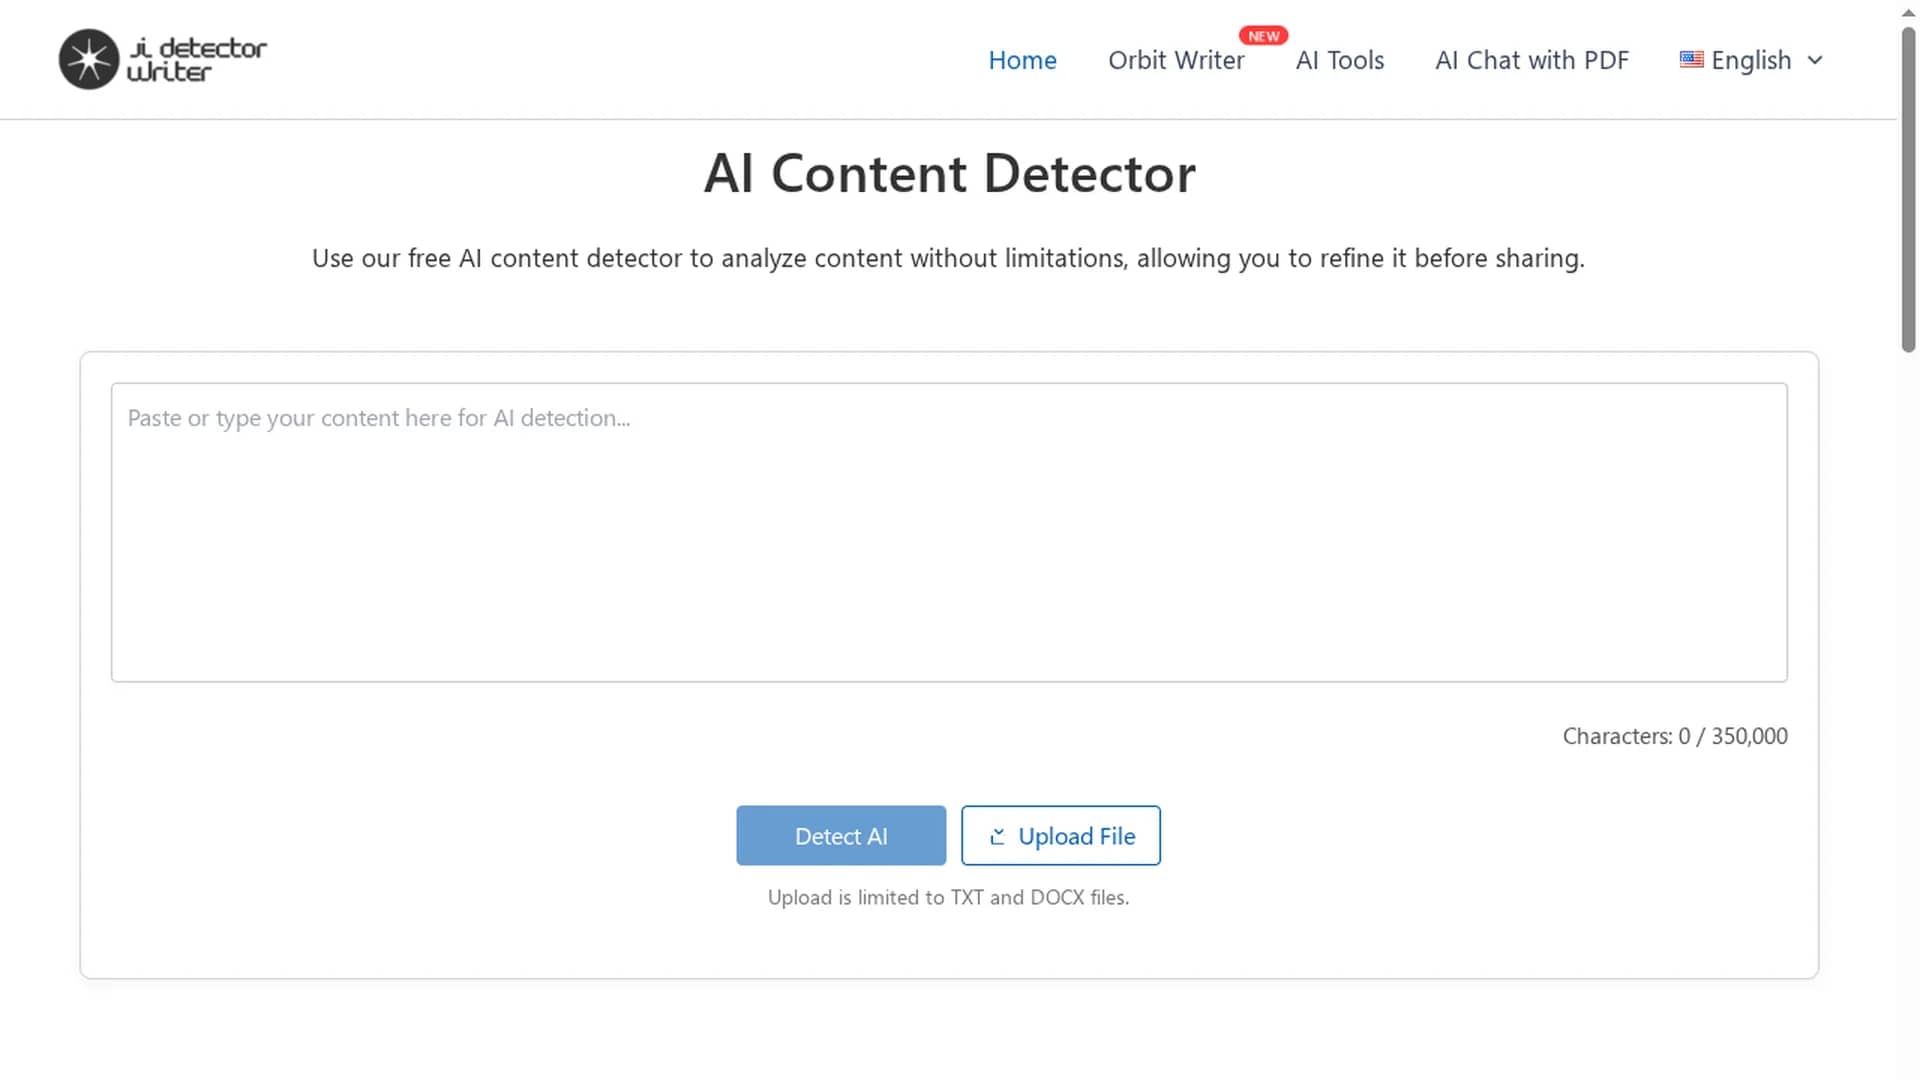Focus the content text area for AI detection
This screenshot has width=1920, height=1080.
pos(949,532)
